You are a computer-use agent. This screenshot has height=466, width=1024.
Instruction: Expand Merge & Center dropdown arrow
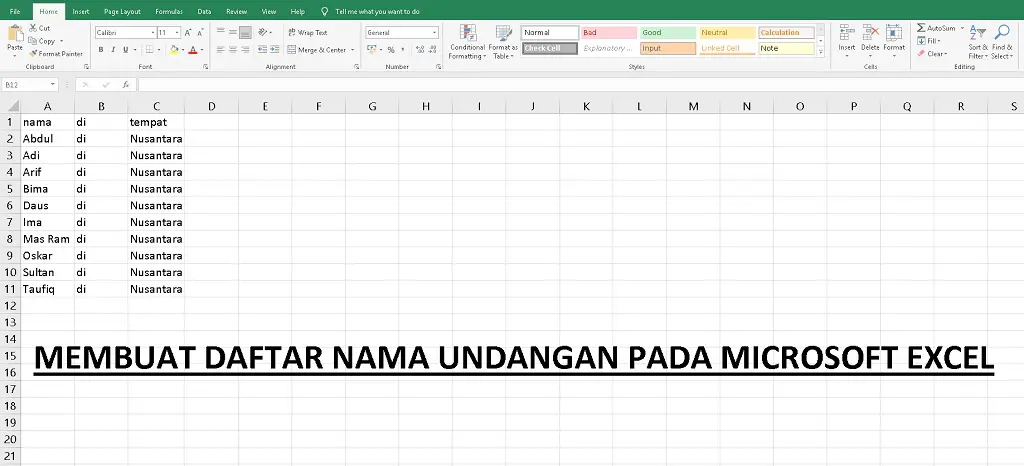[x=353, y=50]
